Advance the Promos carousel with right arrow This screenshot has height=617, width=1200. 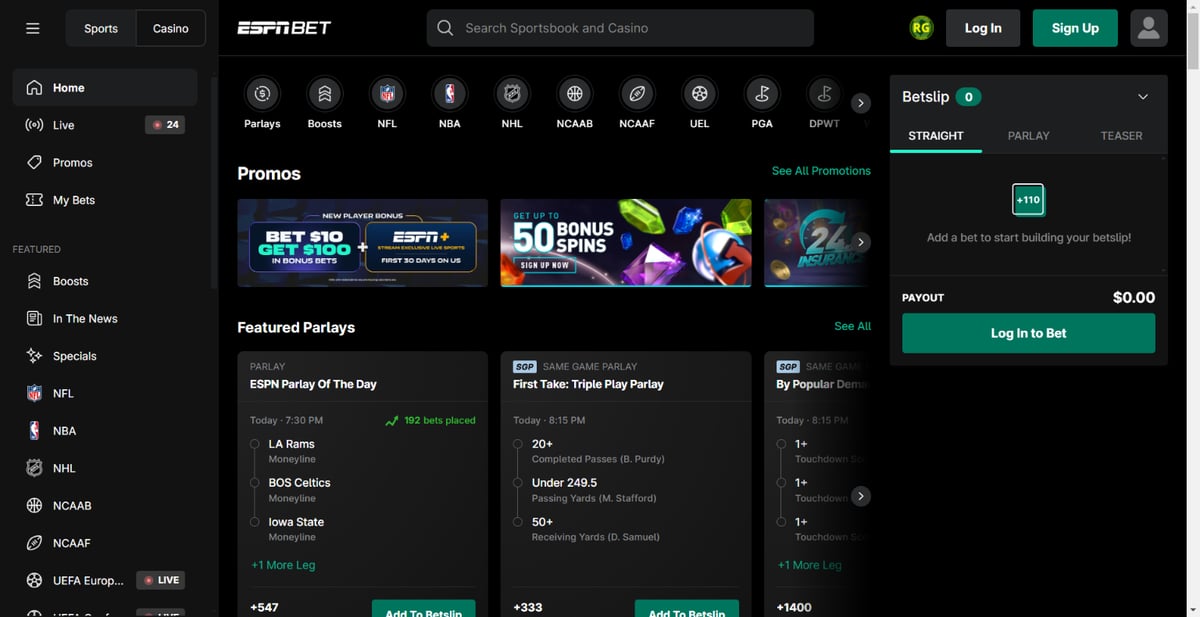(860, 242)
